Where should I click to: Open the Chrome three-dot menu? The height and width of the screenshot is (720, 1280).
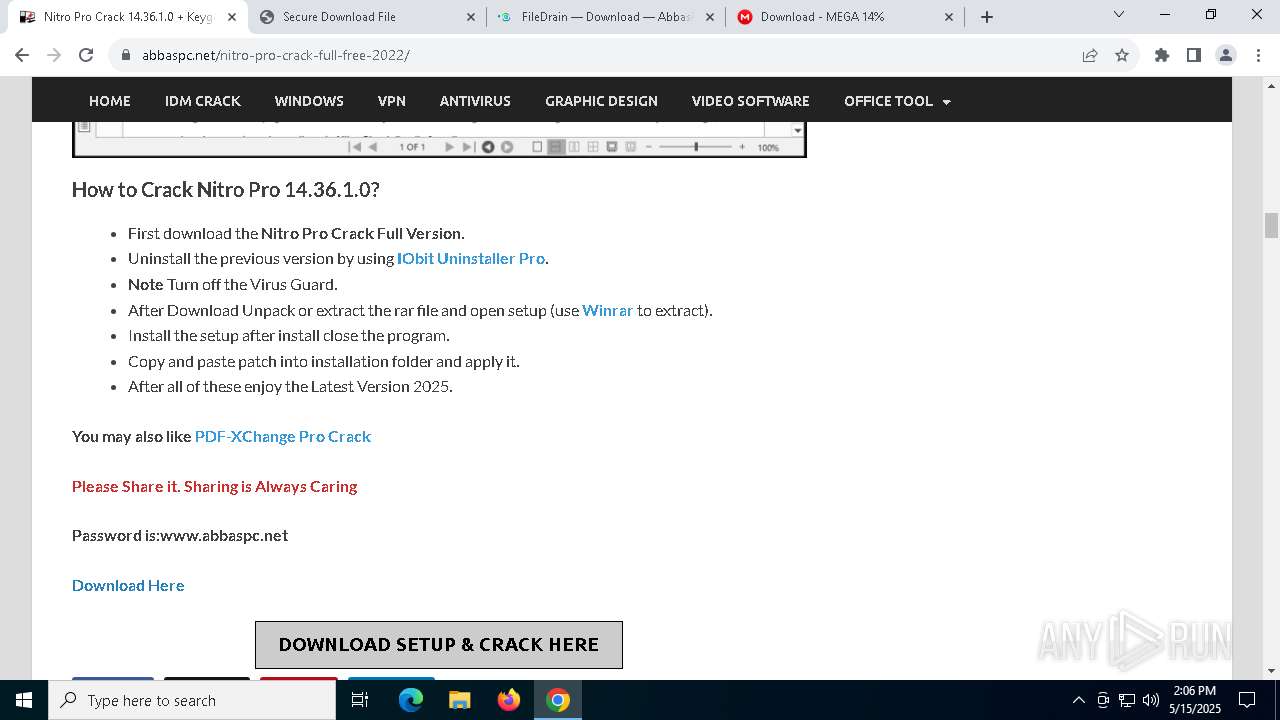1258,55
